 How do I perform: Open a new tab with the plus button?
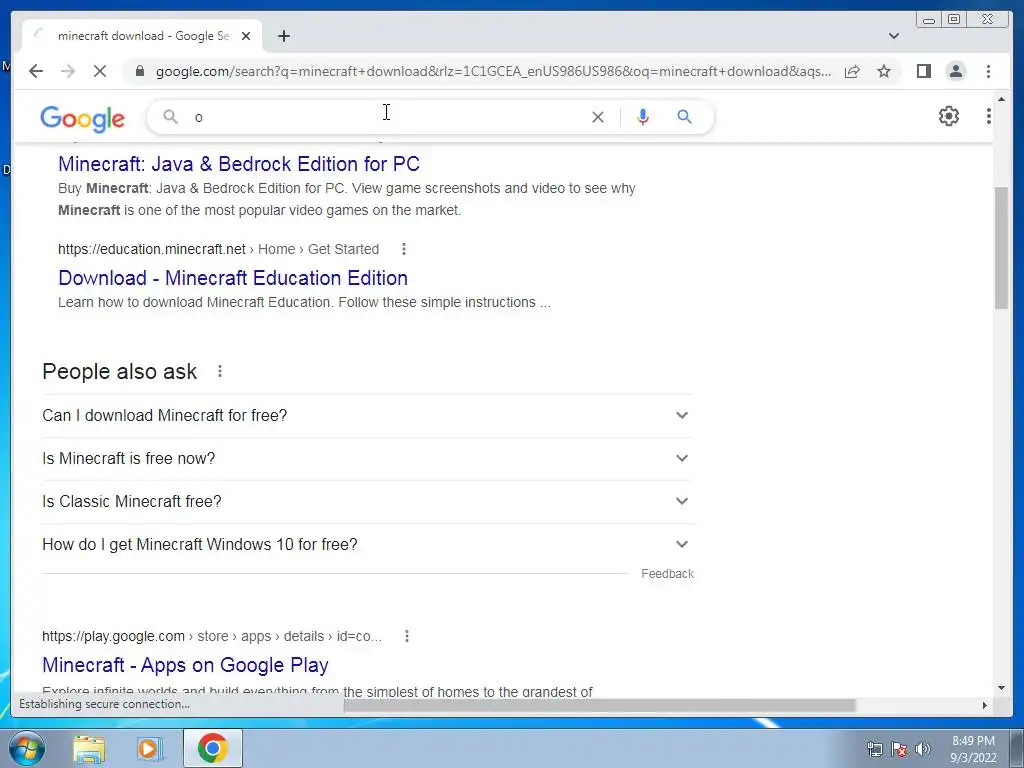click(283, 37)
